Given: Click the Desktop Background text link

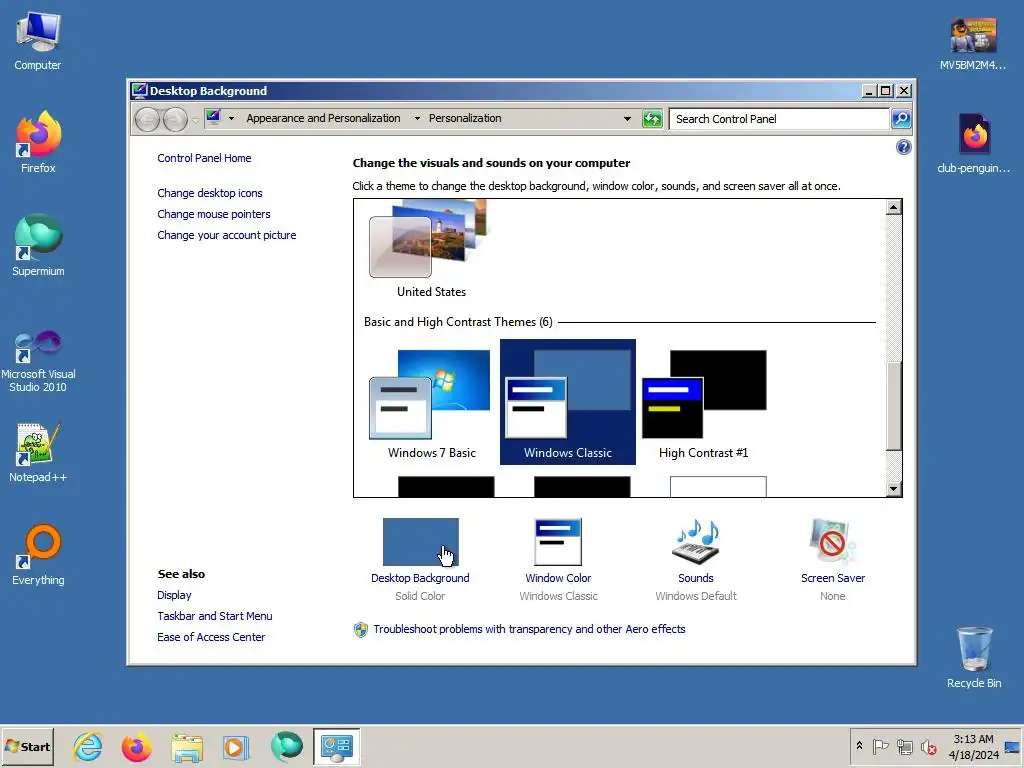Looking at the screenshot, I should click(420, 578).
